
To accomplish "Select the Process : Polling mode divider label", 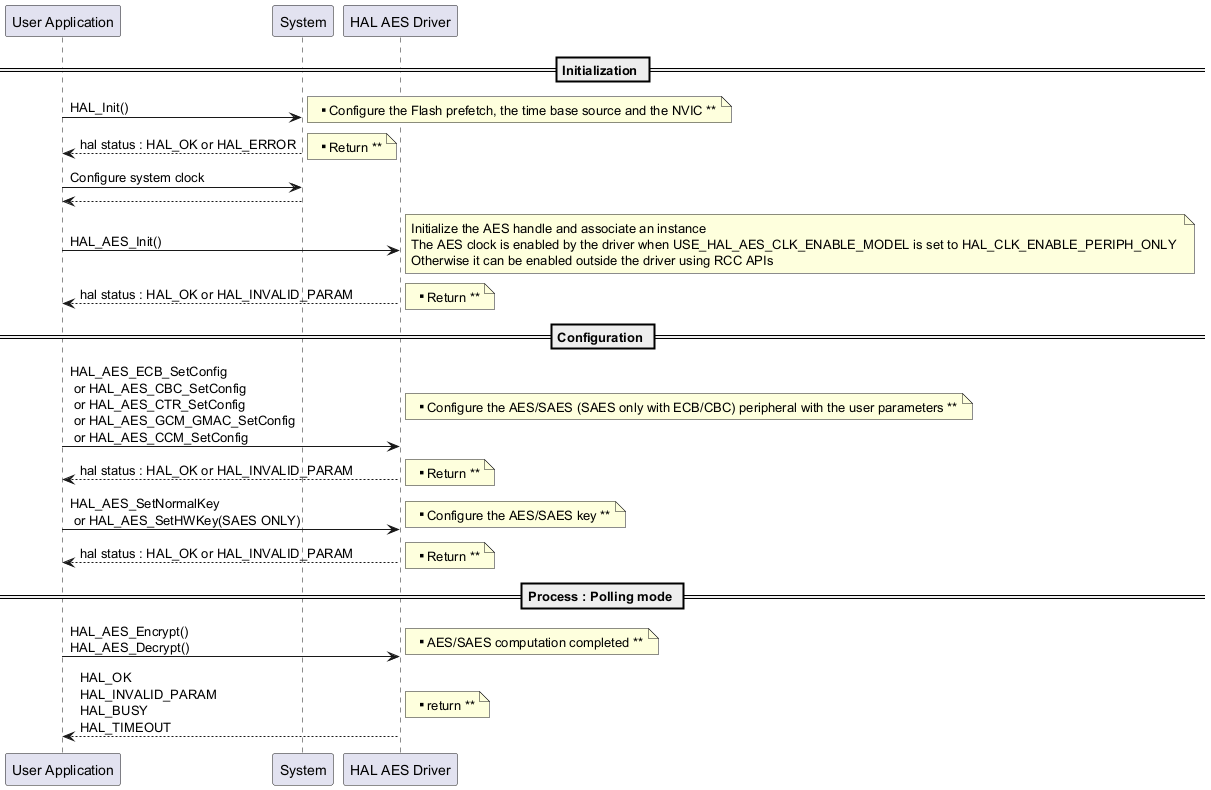I will 603,596.
